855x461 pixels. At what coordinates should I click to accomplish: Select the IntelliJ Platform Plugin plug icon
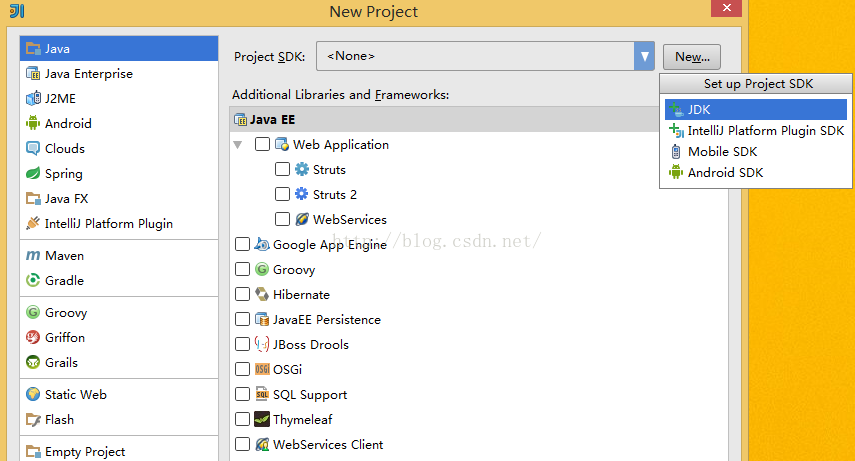(33, 223)
